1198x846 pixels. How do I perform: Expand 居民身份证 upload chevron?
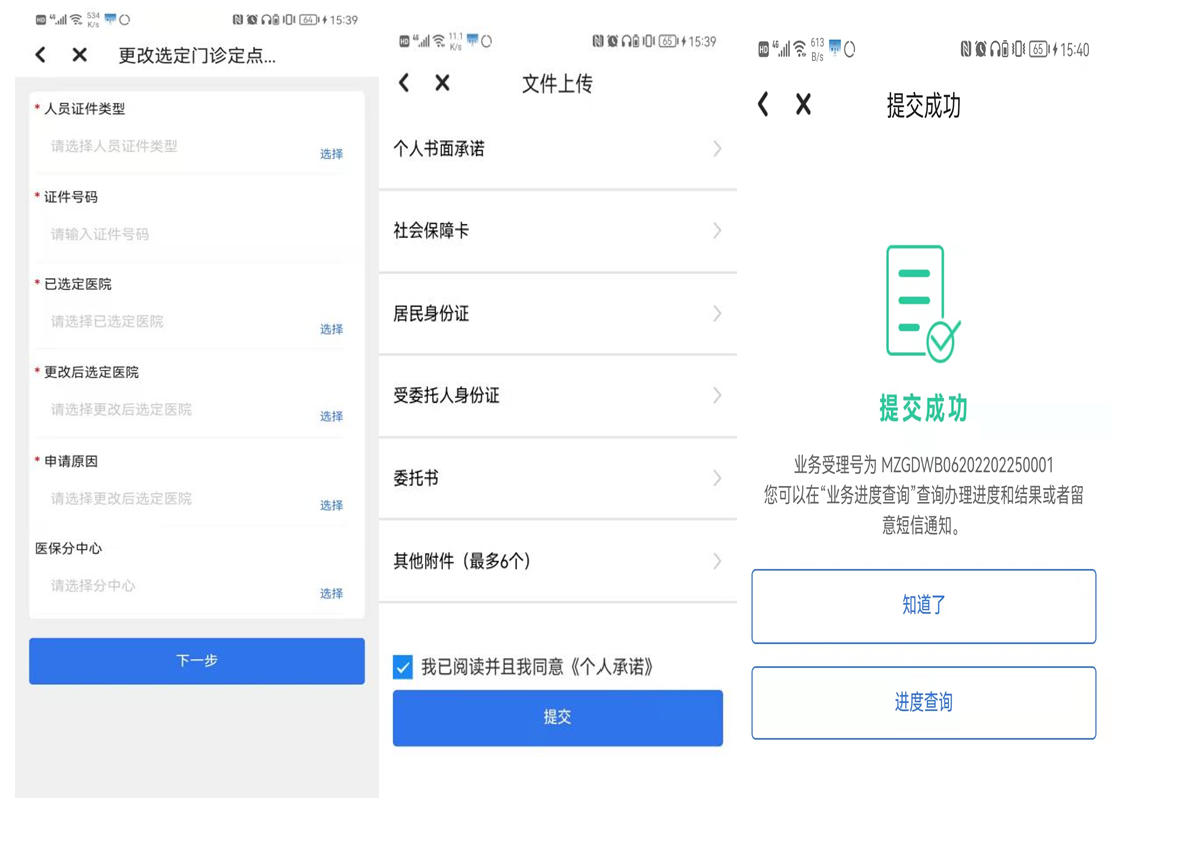(717, 314)
